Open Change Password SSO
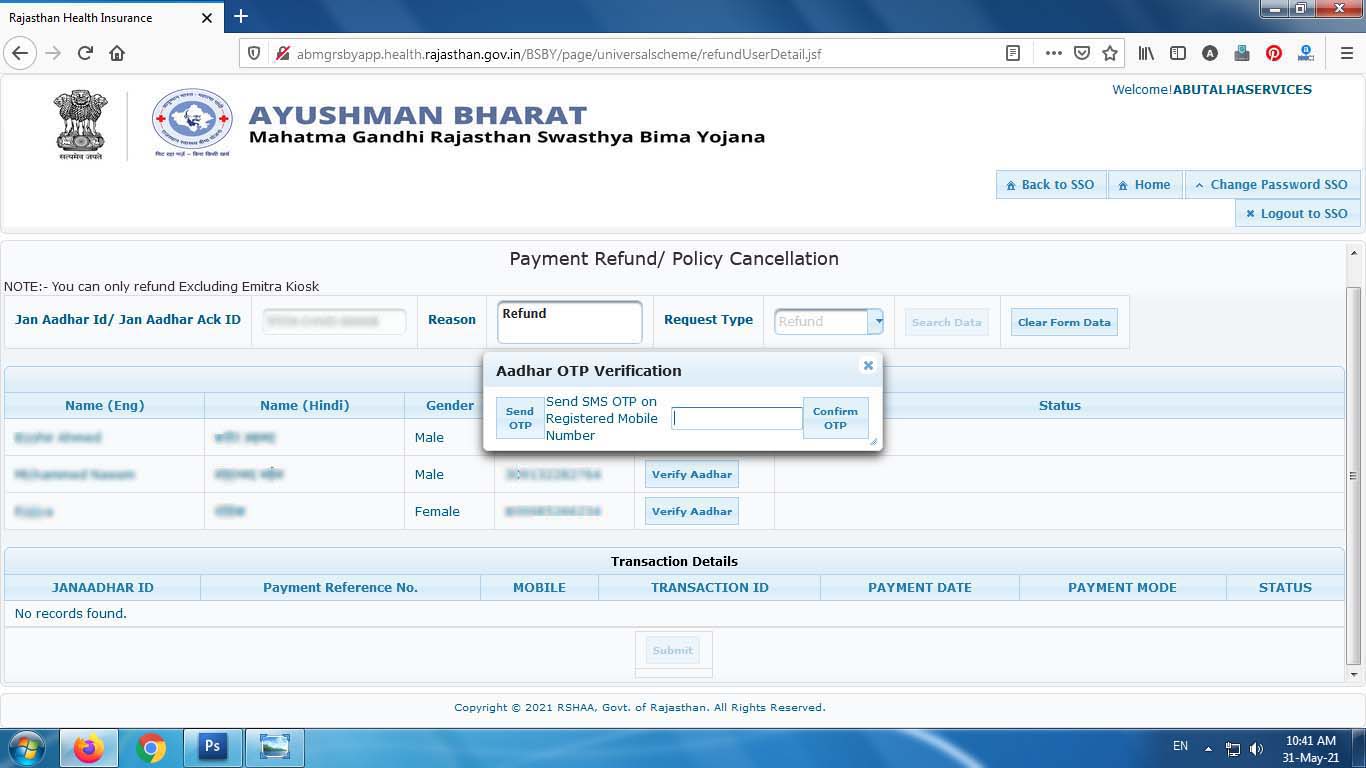Viewport: 1366px width, 768px height. 1272,185
